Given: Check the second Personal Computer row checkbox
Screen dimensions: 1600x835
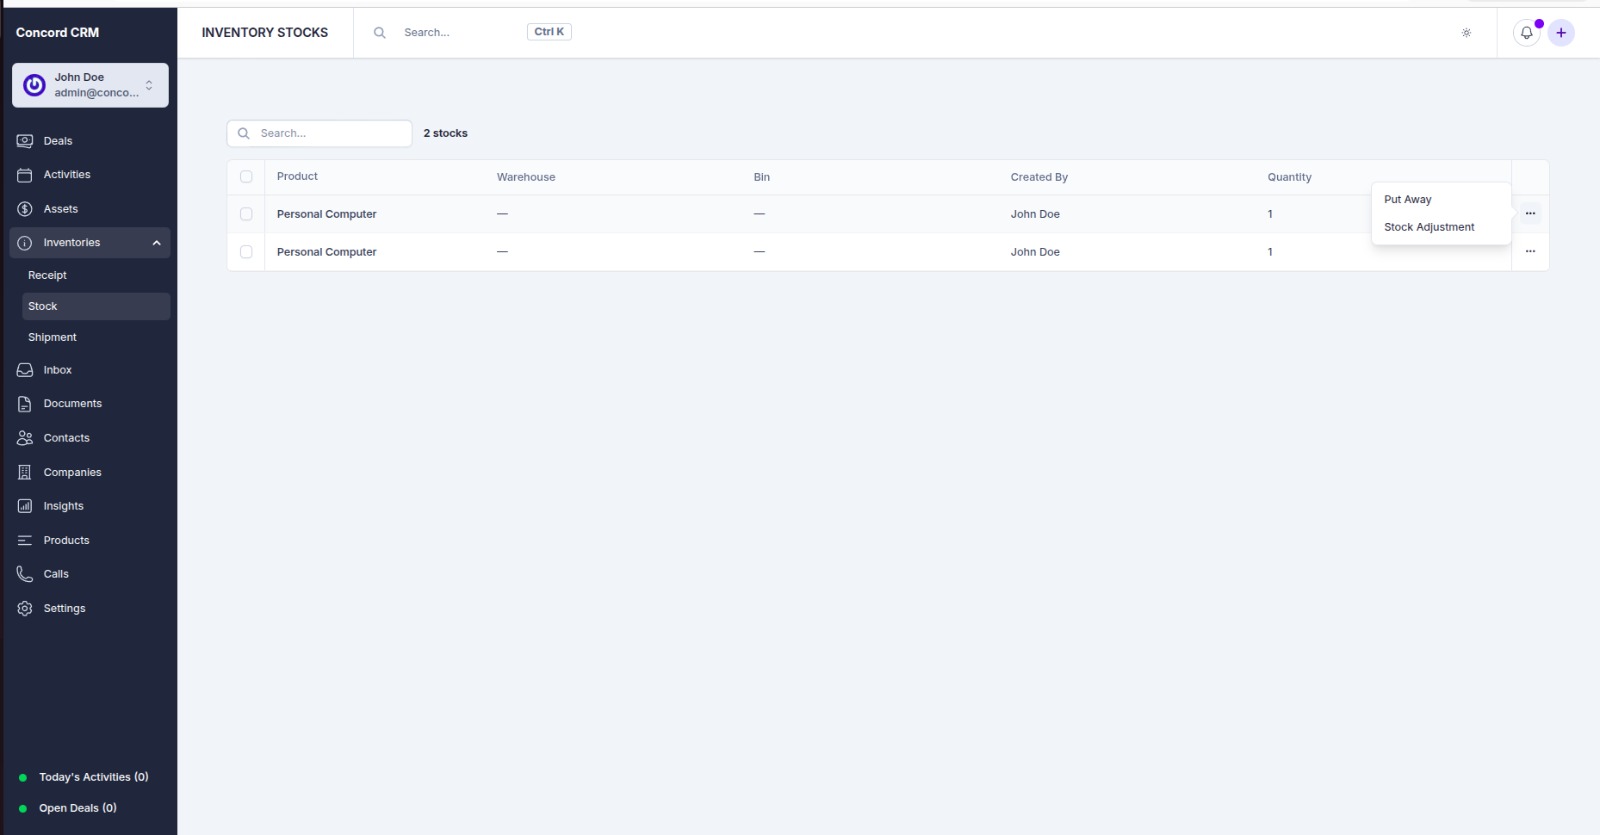Looking at the screenshot, I should pos(246,252).
